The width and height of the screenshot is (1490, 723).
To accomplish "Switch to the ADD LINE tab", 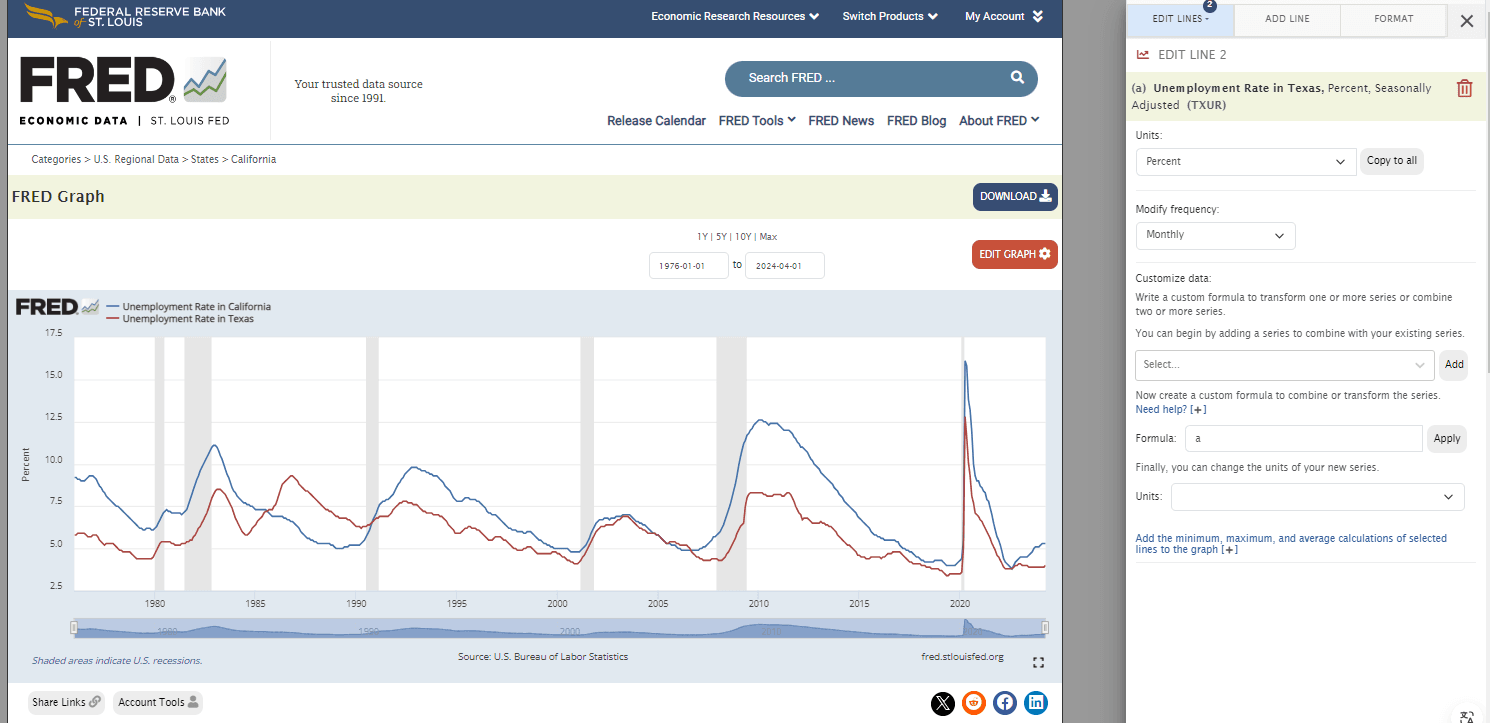I will [x=1286, y=19].
